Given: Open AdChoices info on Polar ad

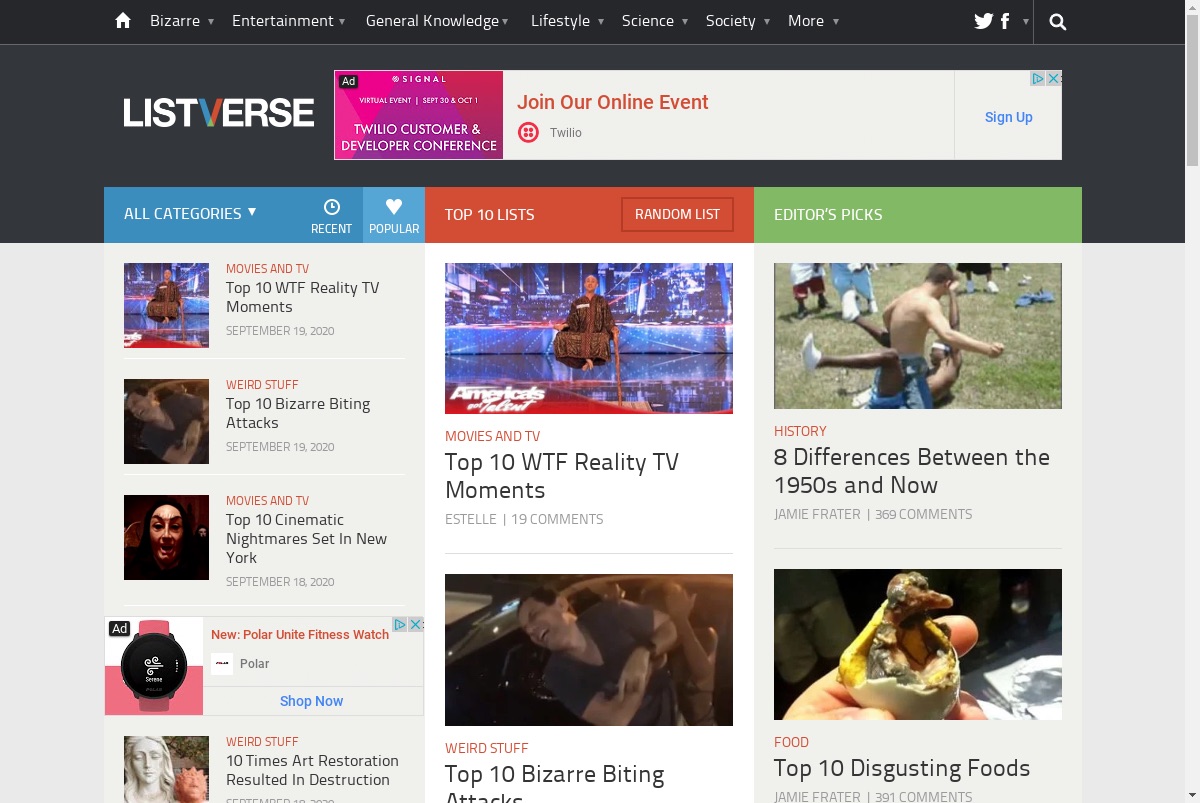Looking at the screenshot, I should [x=400, y=624].
